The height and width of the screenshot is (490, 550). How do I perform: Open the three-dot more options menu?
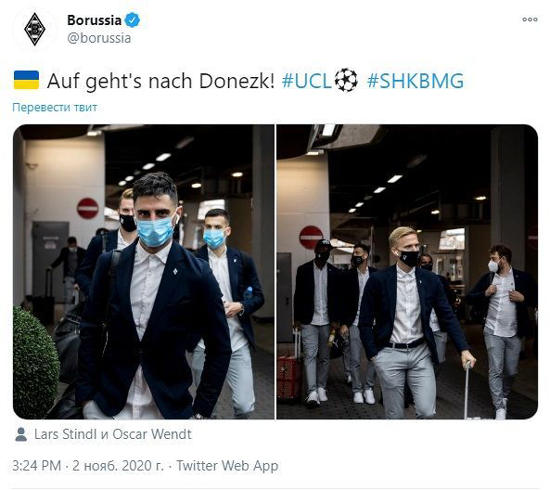530,19
